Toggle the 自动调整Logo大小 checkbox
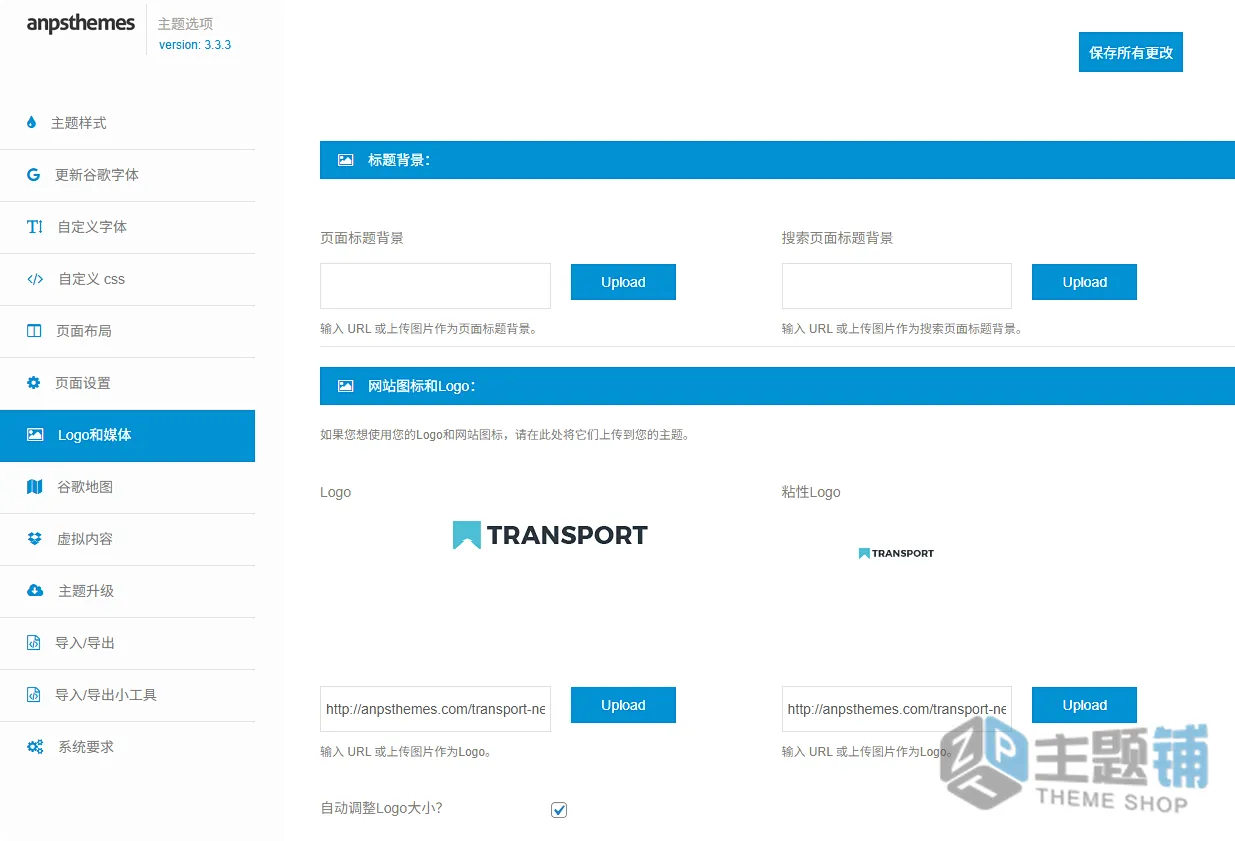The image size is (1235, 841). pyautogui.click(x=559, y=809)
